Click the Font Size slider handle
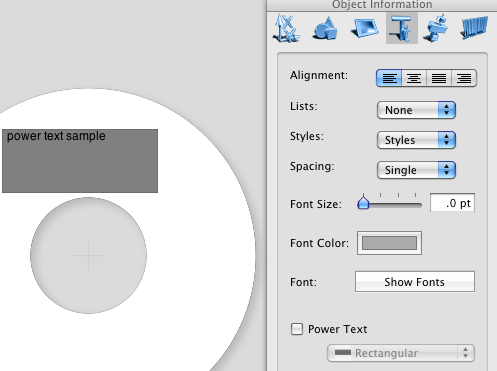The width and height of the screenshot is (497, 371). pos(363,202)
